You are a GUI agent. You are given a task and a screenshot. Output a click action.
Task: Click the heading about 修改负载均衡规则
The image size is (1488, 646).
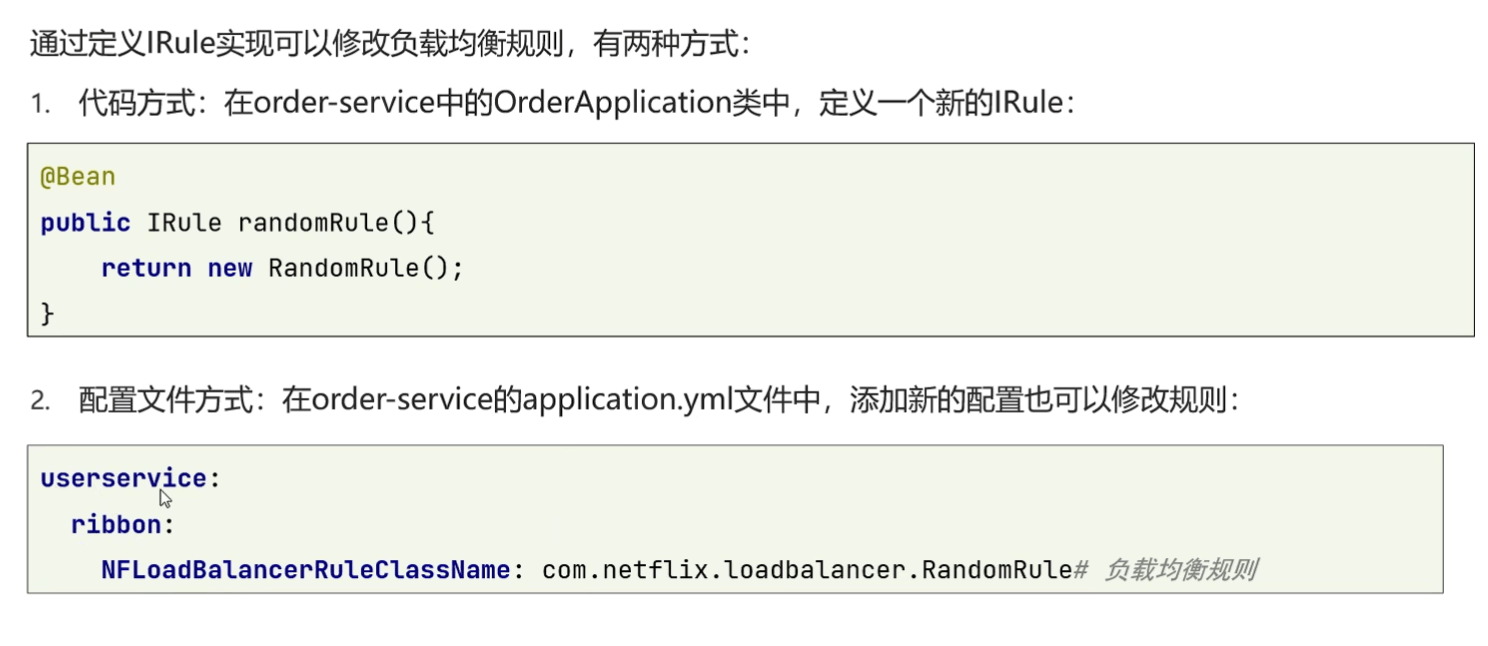388,43
